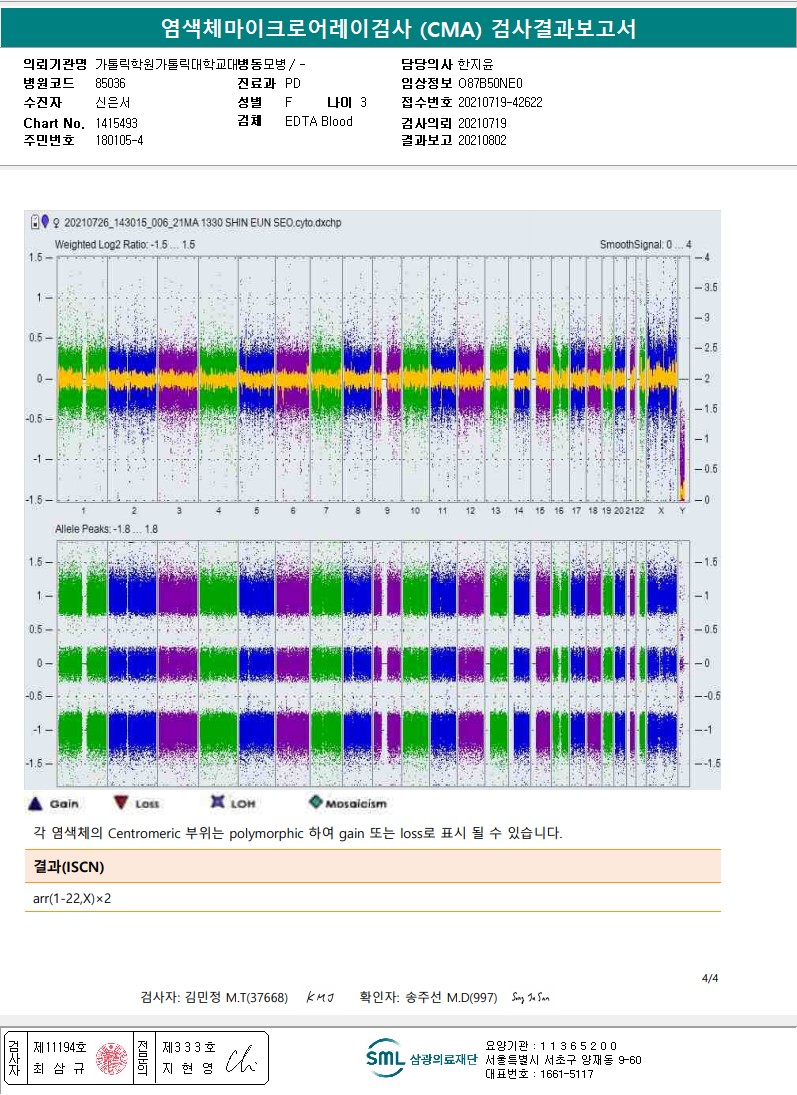The image size is (797, 1095).
Task: Click the blue marker icon before the filename
Action: (45, 221)
